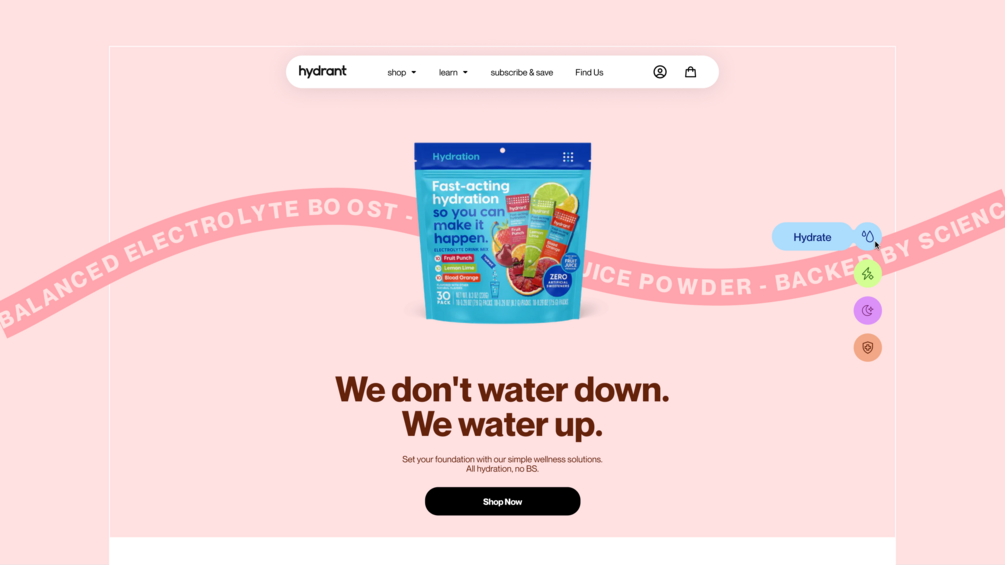Click the dot grid icon on pouch

[x=568, y=157]
